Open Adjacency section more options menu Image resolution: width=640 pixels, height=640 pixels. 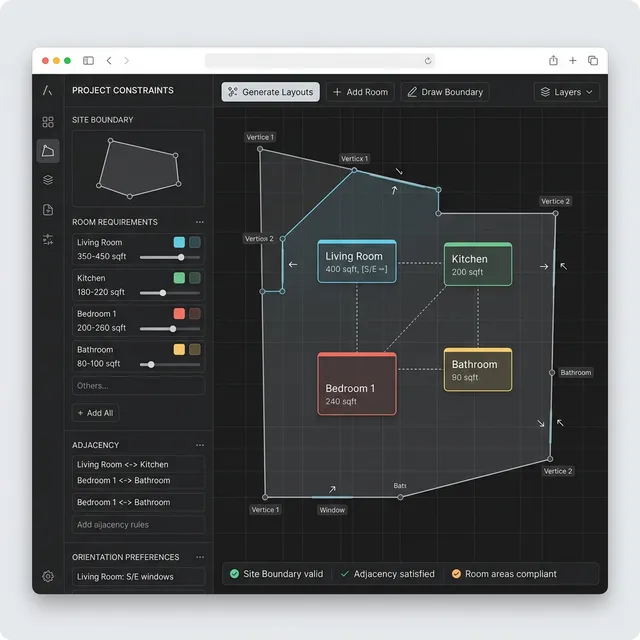[200, 445]
